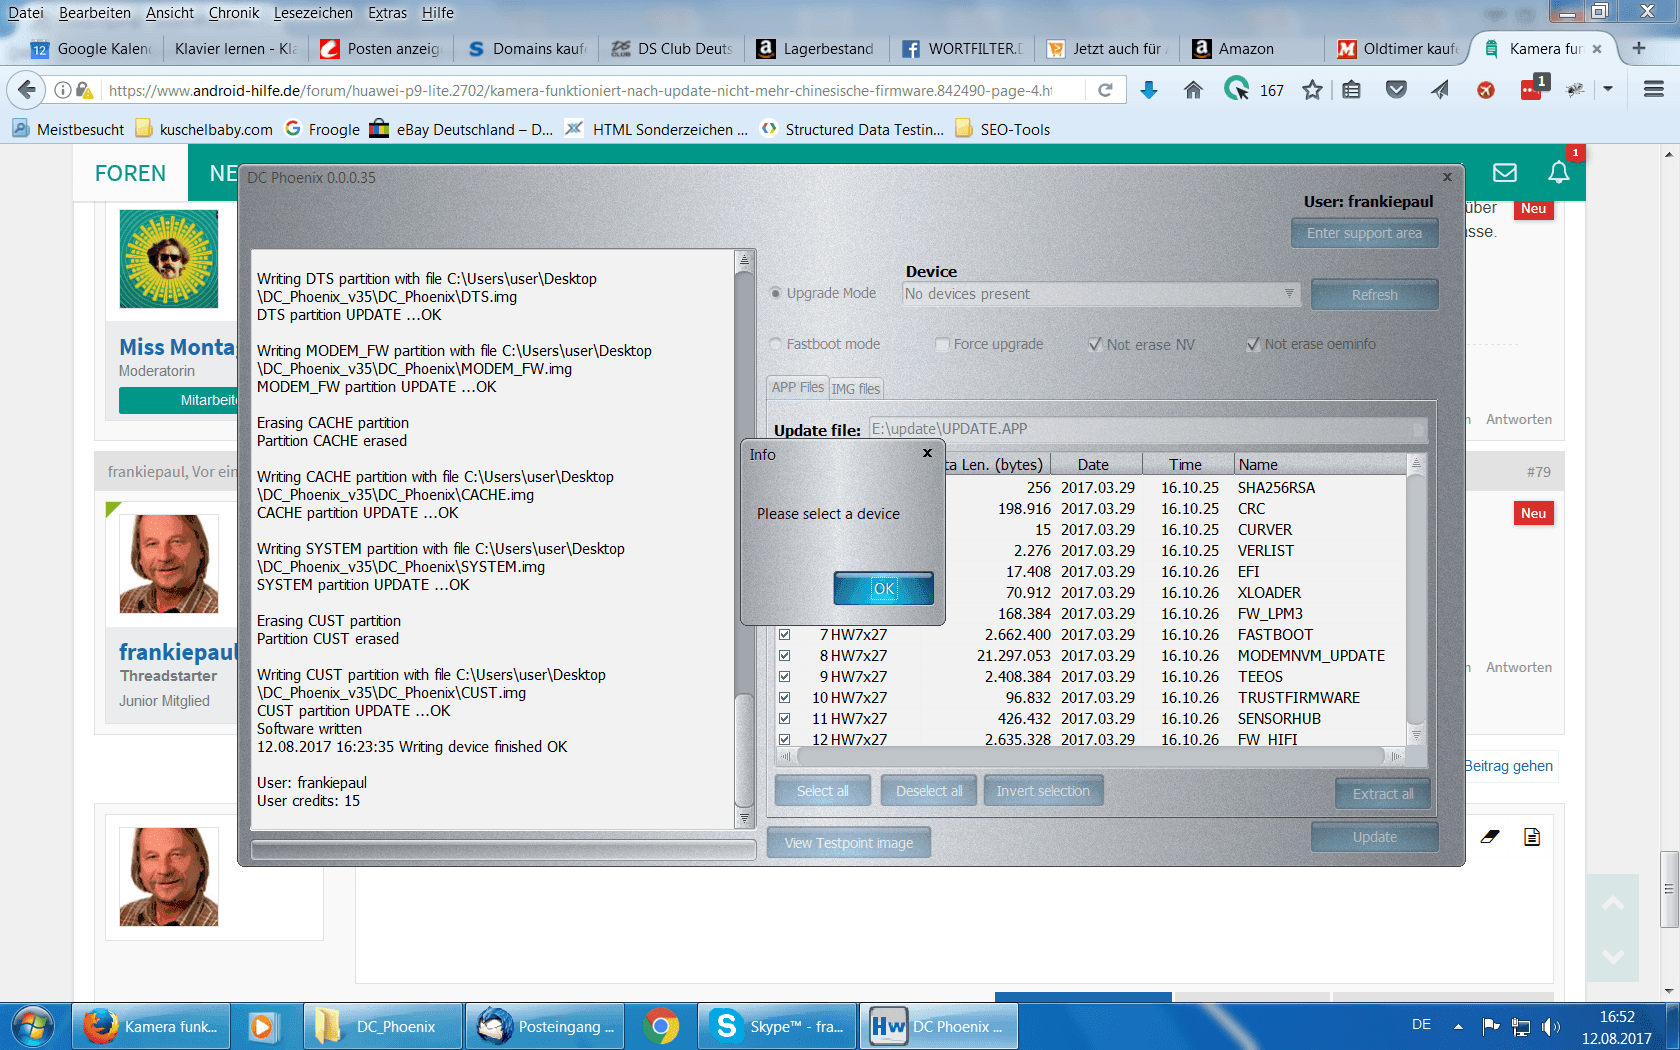Close the DC Phoenix window
The height and width of the screenshot is (1050, 1680).
tap(1447, 177)
